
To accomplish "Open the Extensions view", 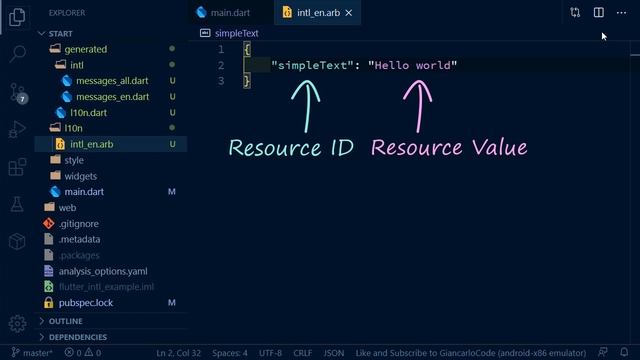I will pos(17,167).
